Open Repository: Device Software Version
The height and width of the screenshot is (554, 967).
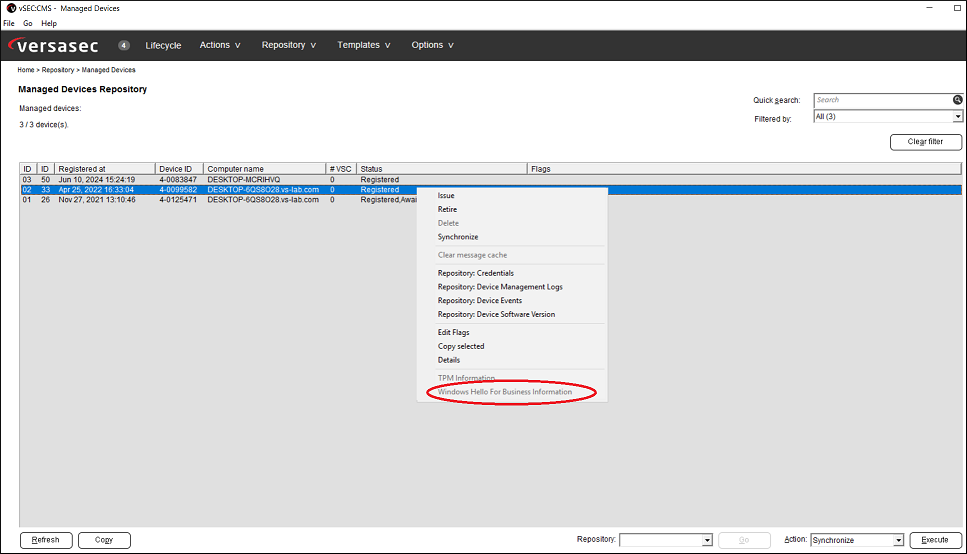click(x=496, y=314)
